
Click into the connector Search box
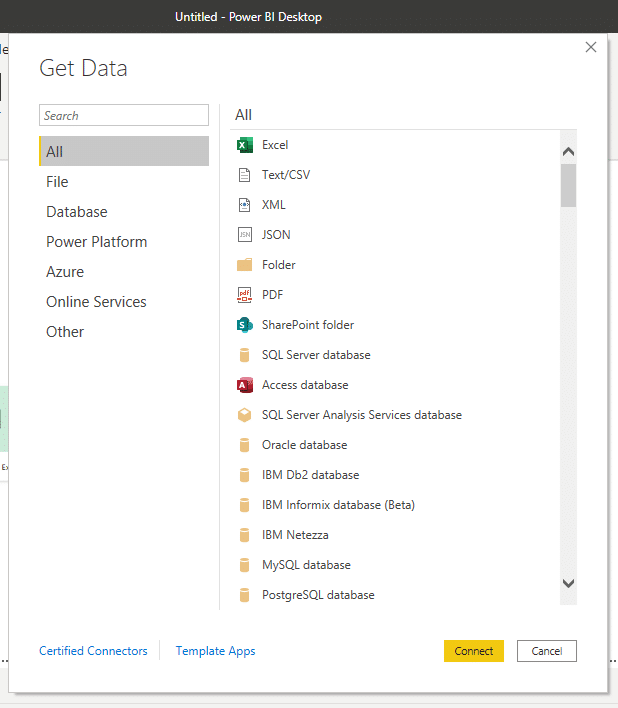[x=124, y=116]
